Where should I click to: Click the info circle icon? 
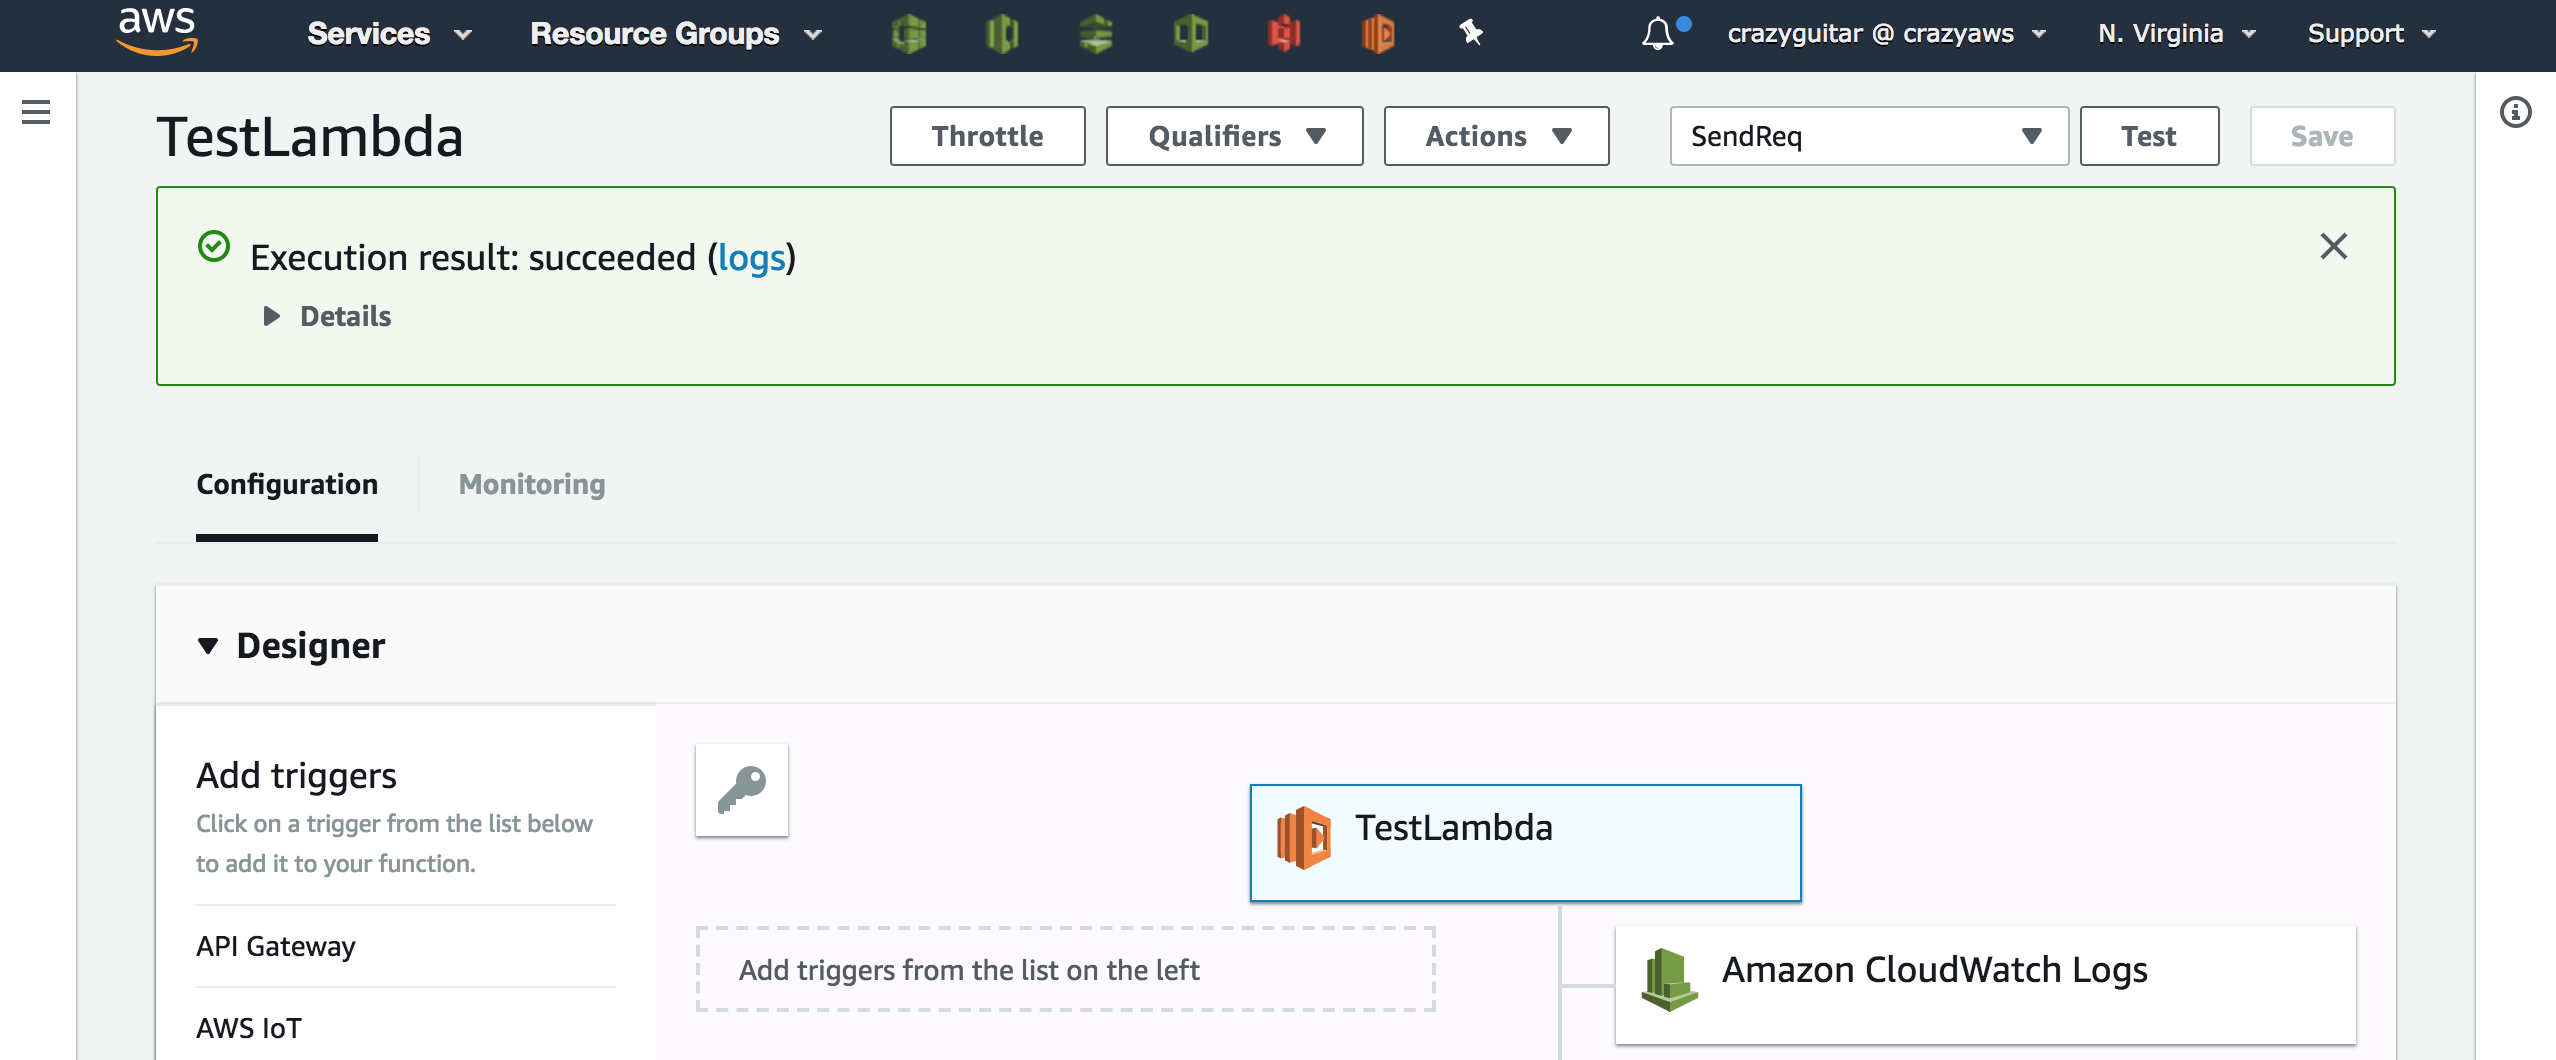(x=2516, y=112)
